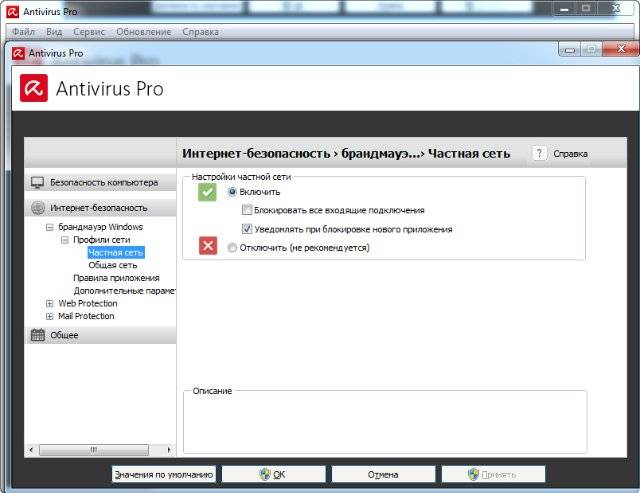
Task: Click the calendar icon beside Общее
Action: click(38, 335)
